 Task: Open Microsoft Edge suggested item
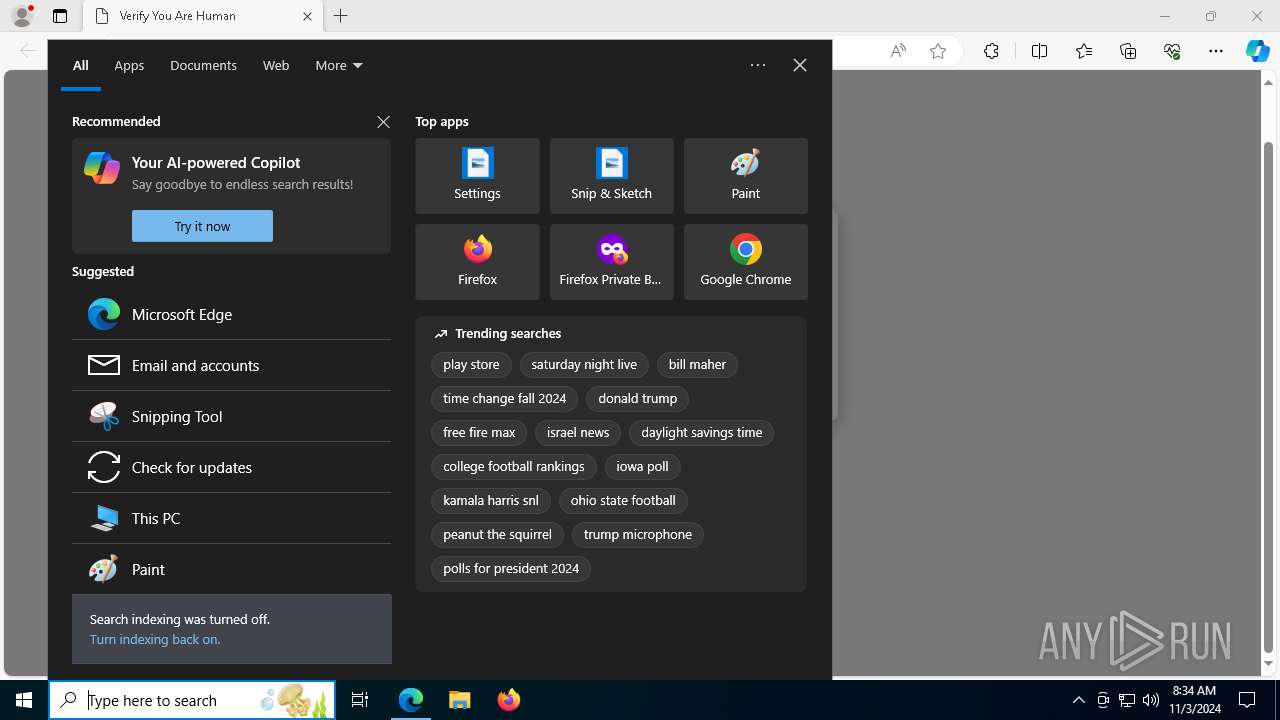pyautogui.click(x=231, y=314)
